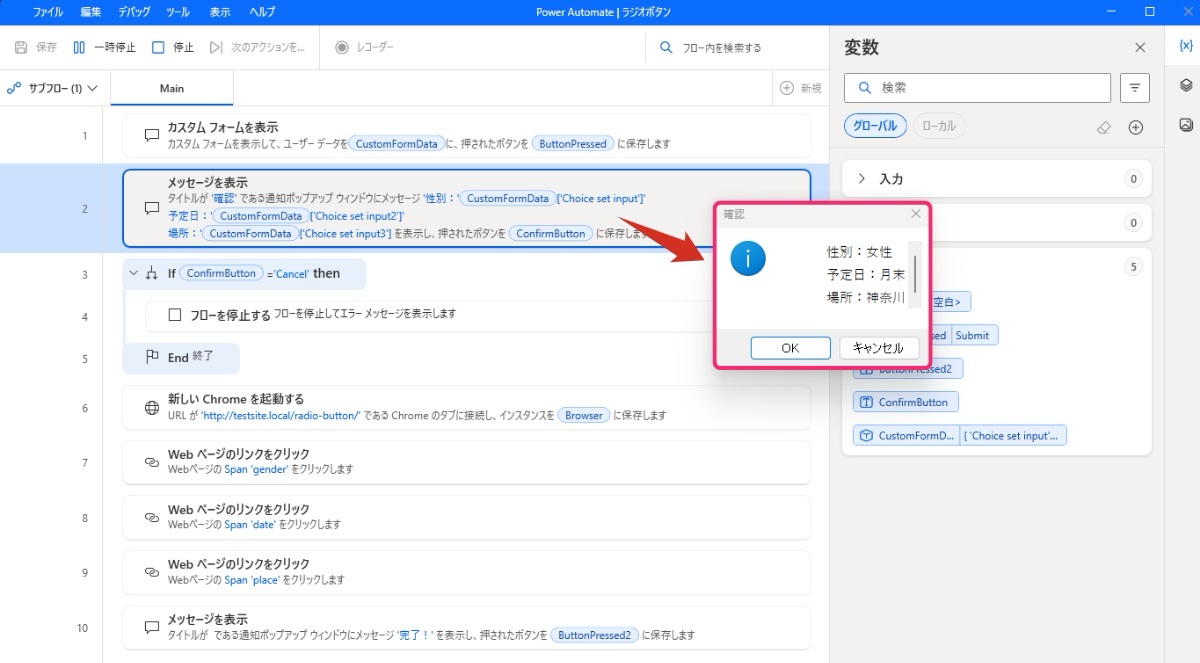Select the メッセージを表示 action in row 2
This screenshot has width=1200, height=663.
tap(466, 208)
